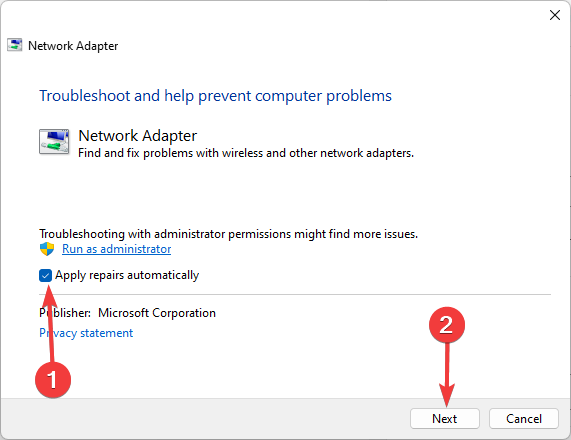Click the 'Network Adapter' window title text
The height and width of the screenshot is (440, 571).
[x=73, y=46]
